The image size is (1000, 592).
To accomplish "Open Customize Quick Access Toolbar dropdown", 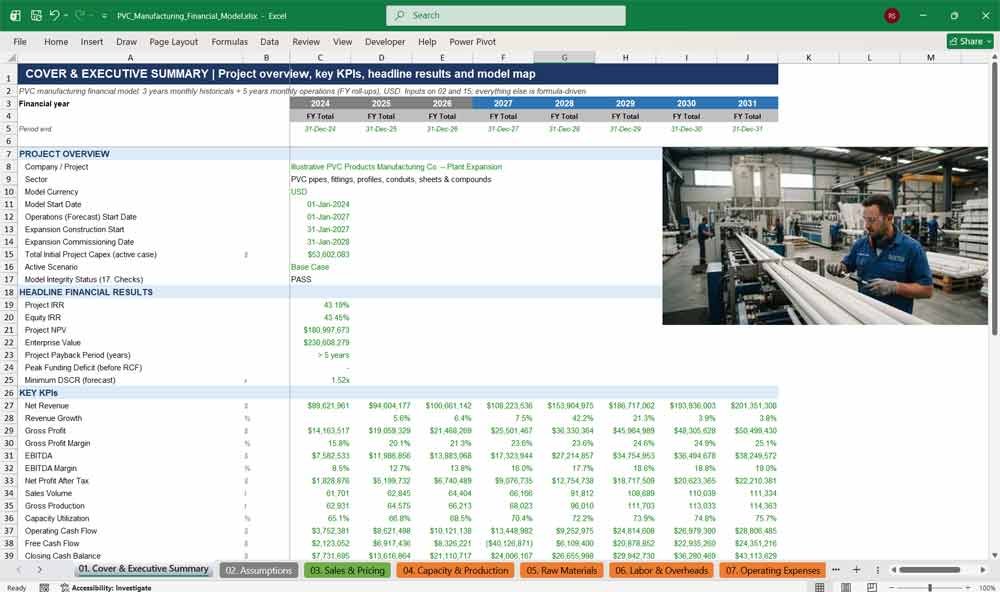I will pyautogui.click(x=104, y=16).
